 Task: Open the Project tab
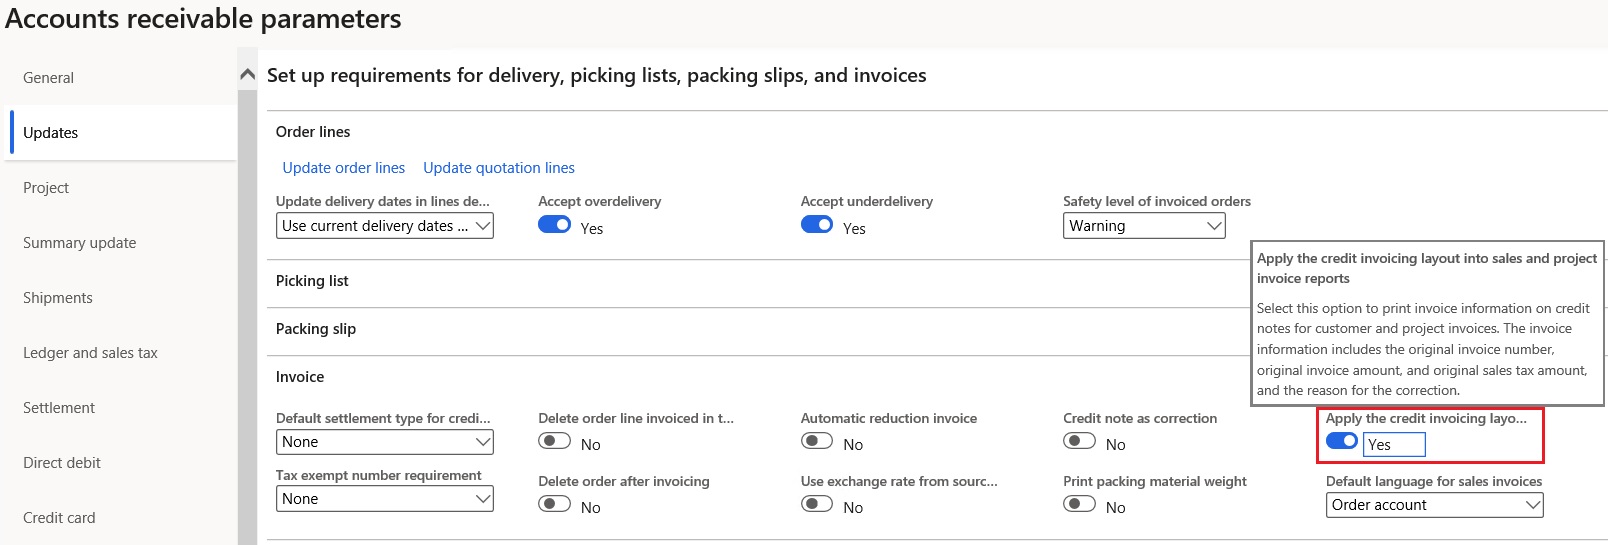pos(46,188)
